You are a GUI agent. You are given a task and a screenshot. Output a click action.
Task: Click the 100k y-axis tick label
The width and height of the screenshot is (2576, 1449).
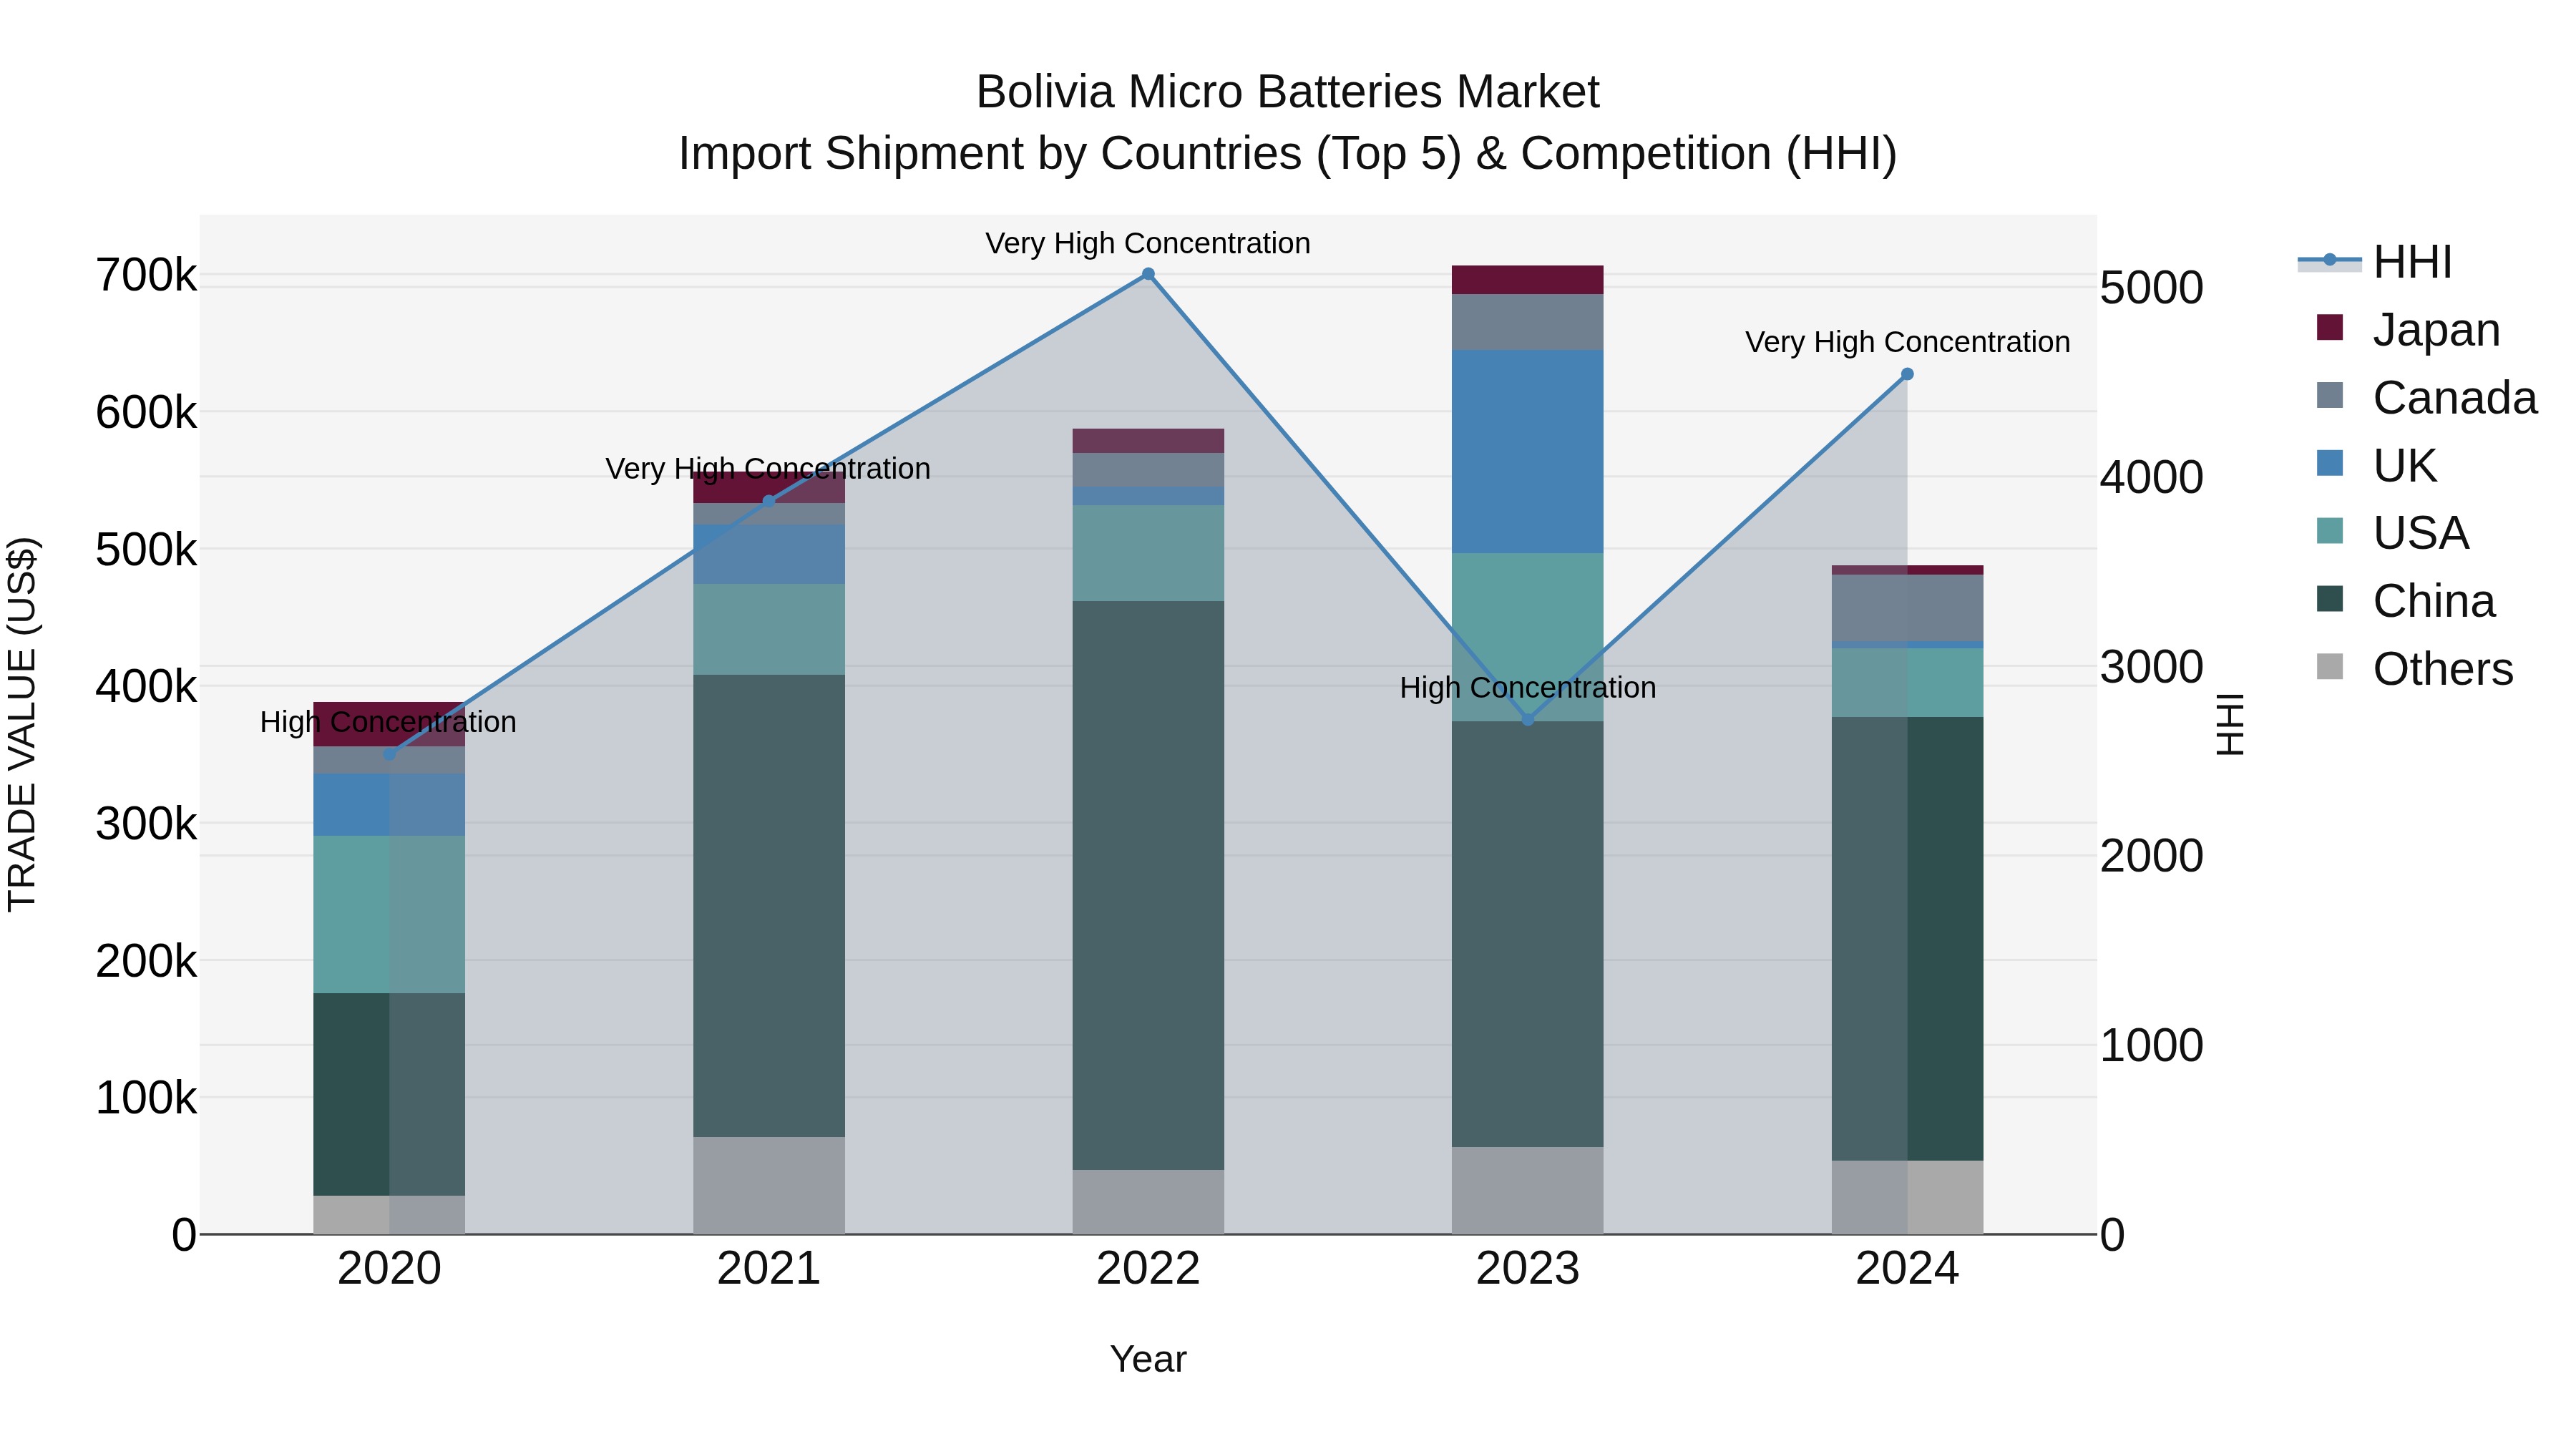click(146, 1098)
